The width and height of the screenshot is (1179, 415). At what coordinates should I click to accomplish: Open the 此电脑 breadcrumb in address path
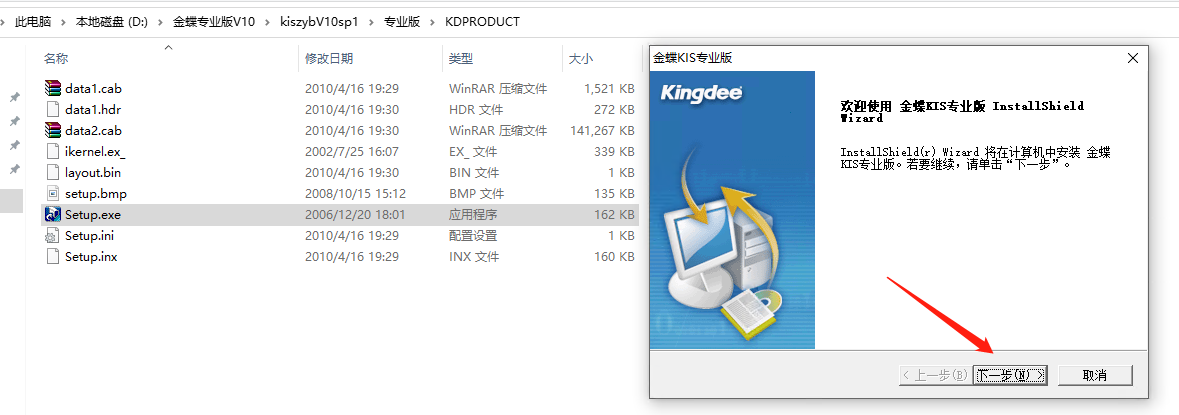(33, 21)
